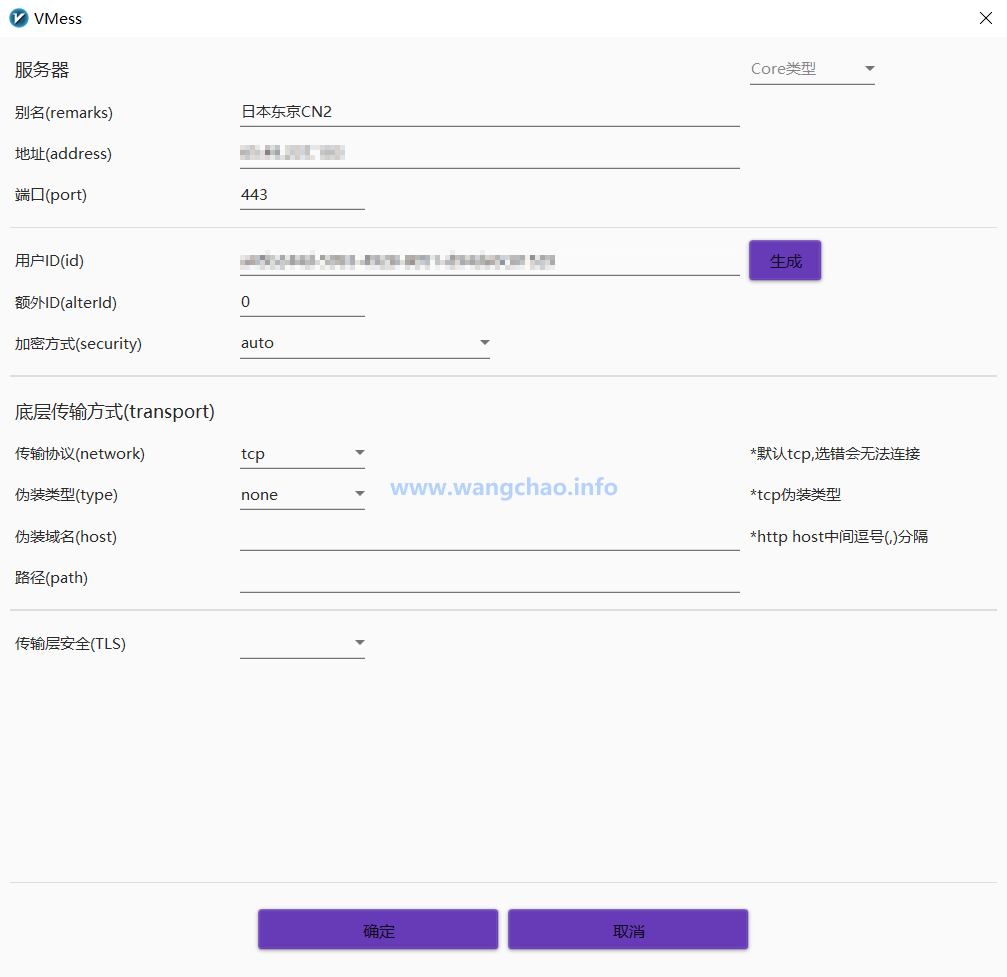The width and height of the screenshot is (1007, 977).
Task: Click the *默认tcp,选错会无法连接 hint text
Action: tap(835, 453)
